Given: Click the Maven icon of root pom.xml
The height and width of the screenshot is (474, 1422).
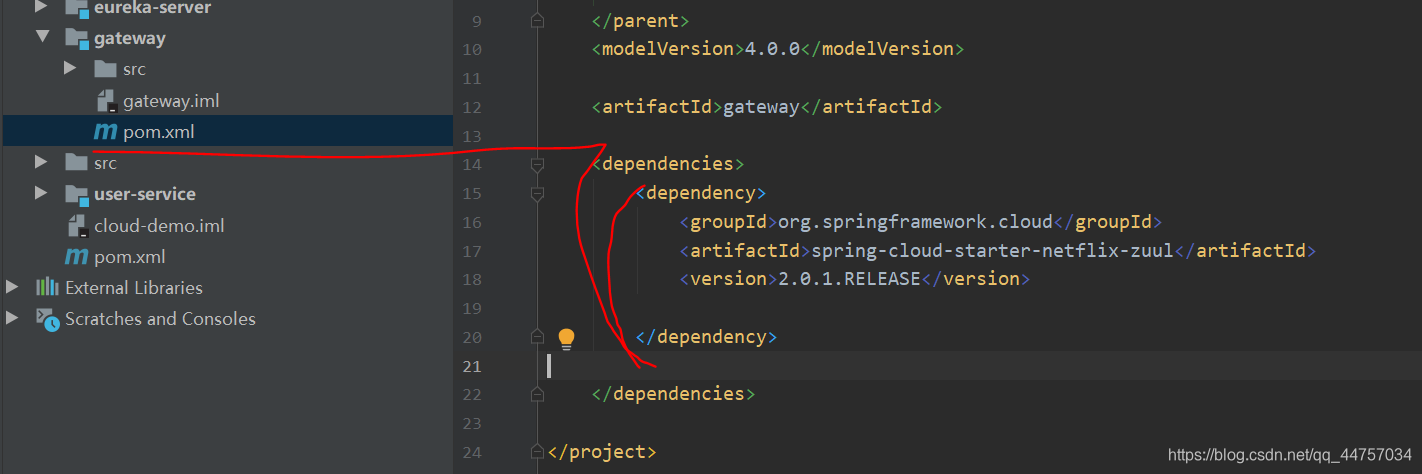Looking at the screenshot, I should coord(76,256).
